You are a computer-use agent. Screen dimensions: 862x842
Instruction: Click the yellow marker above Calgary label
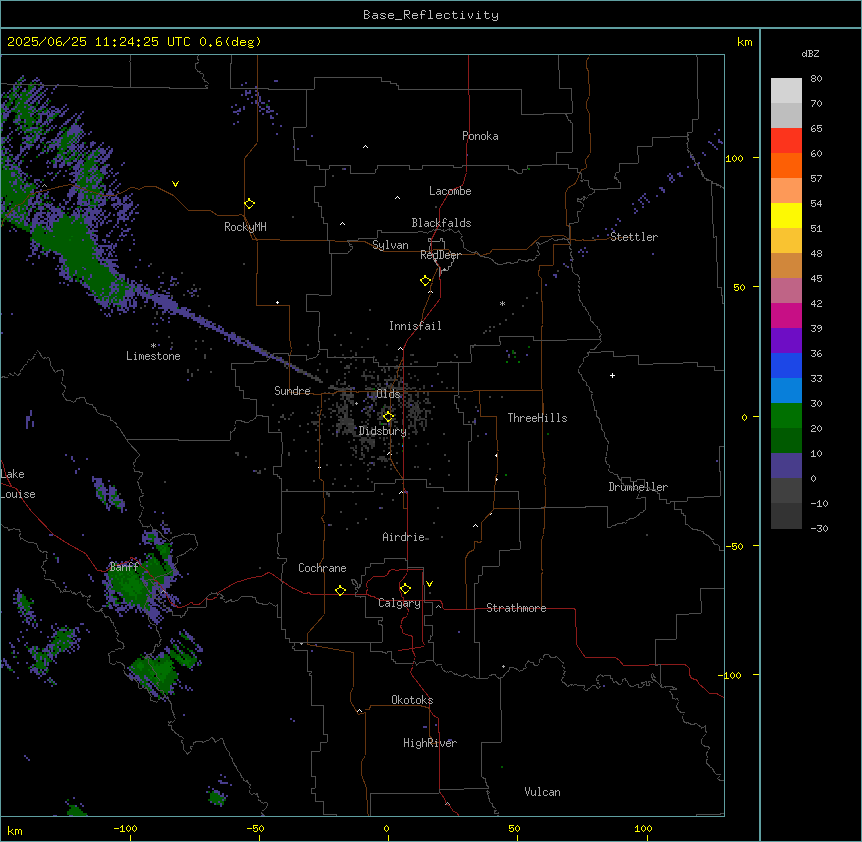[x=405, y=589]
